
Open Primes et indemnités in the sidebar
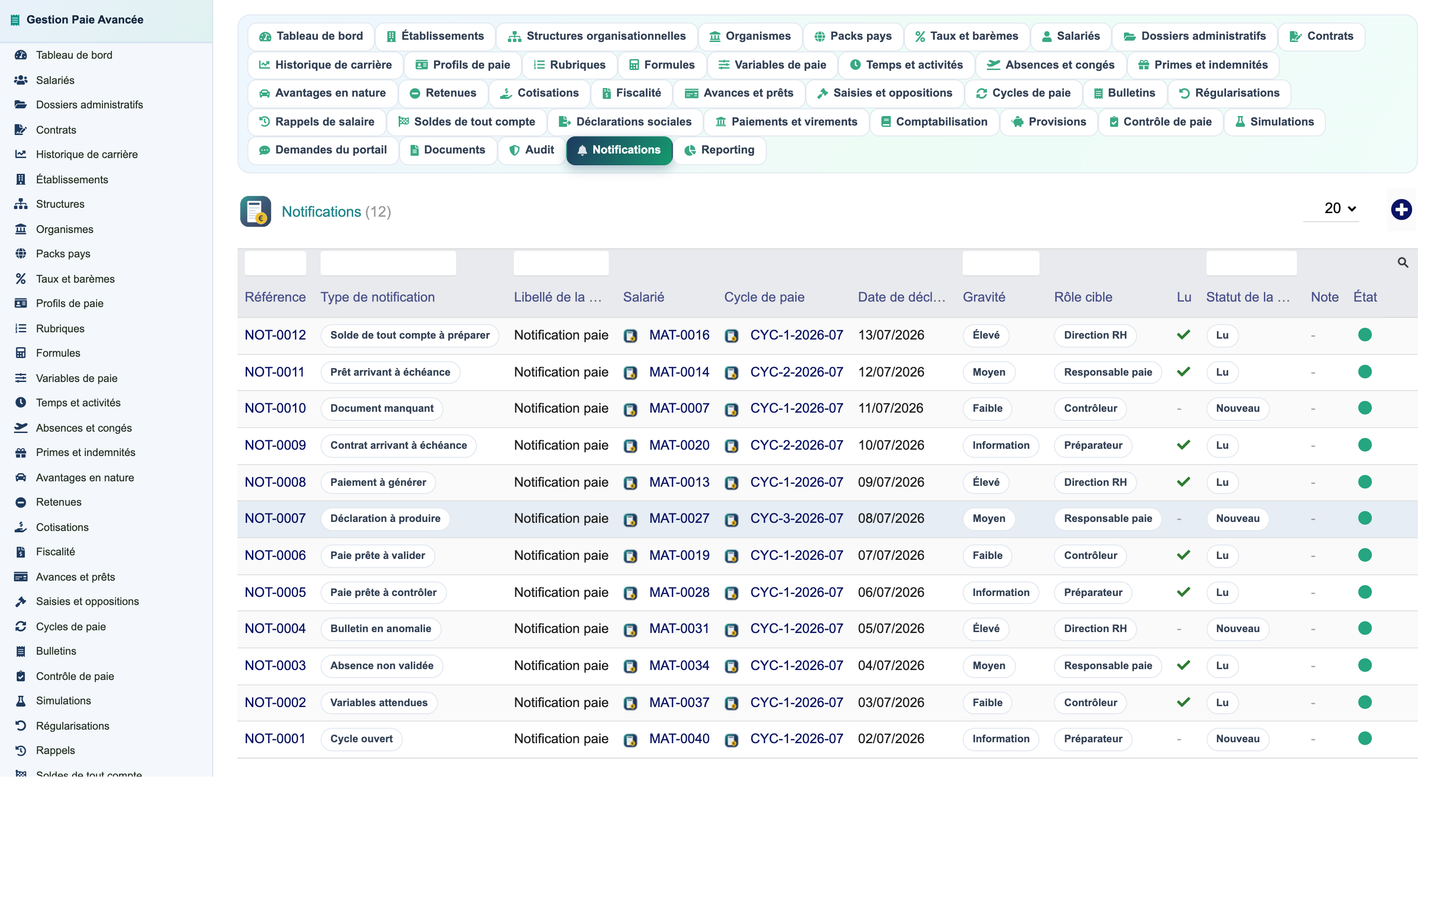click(86, 453)
